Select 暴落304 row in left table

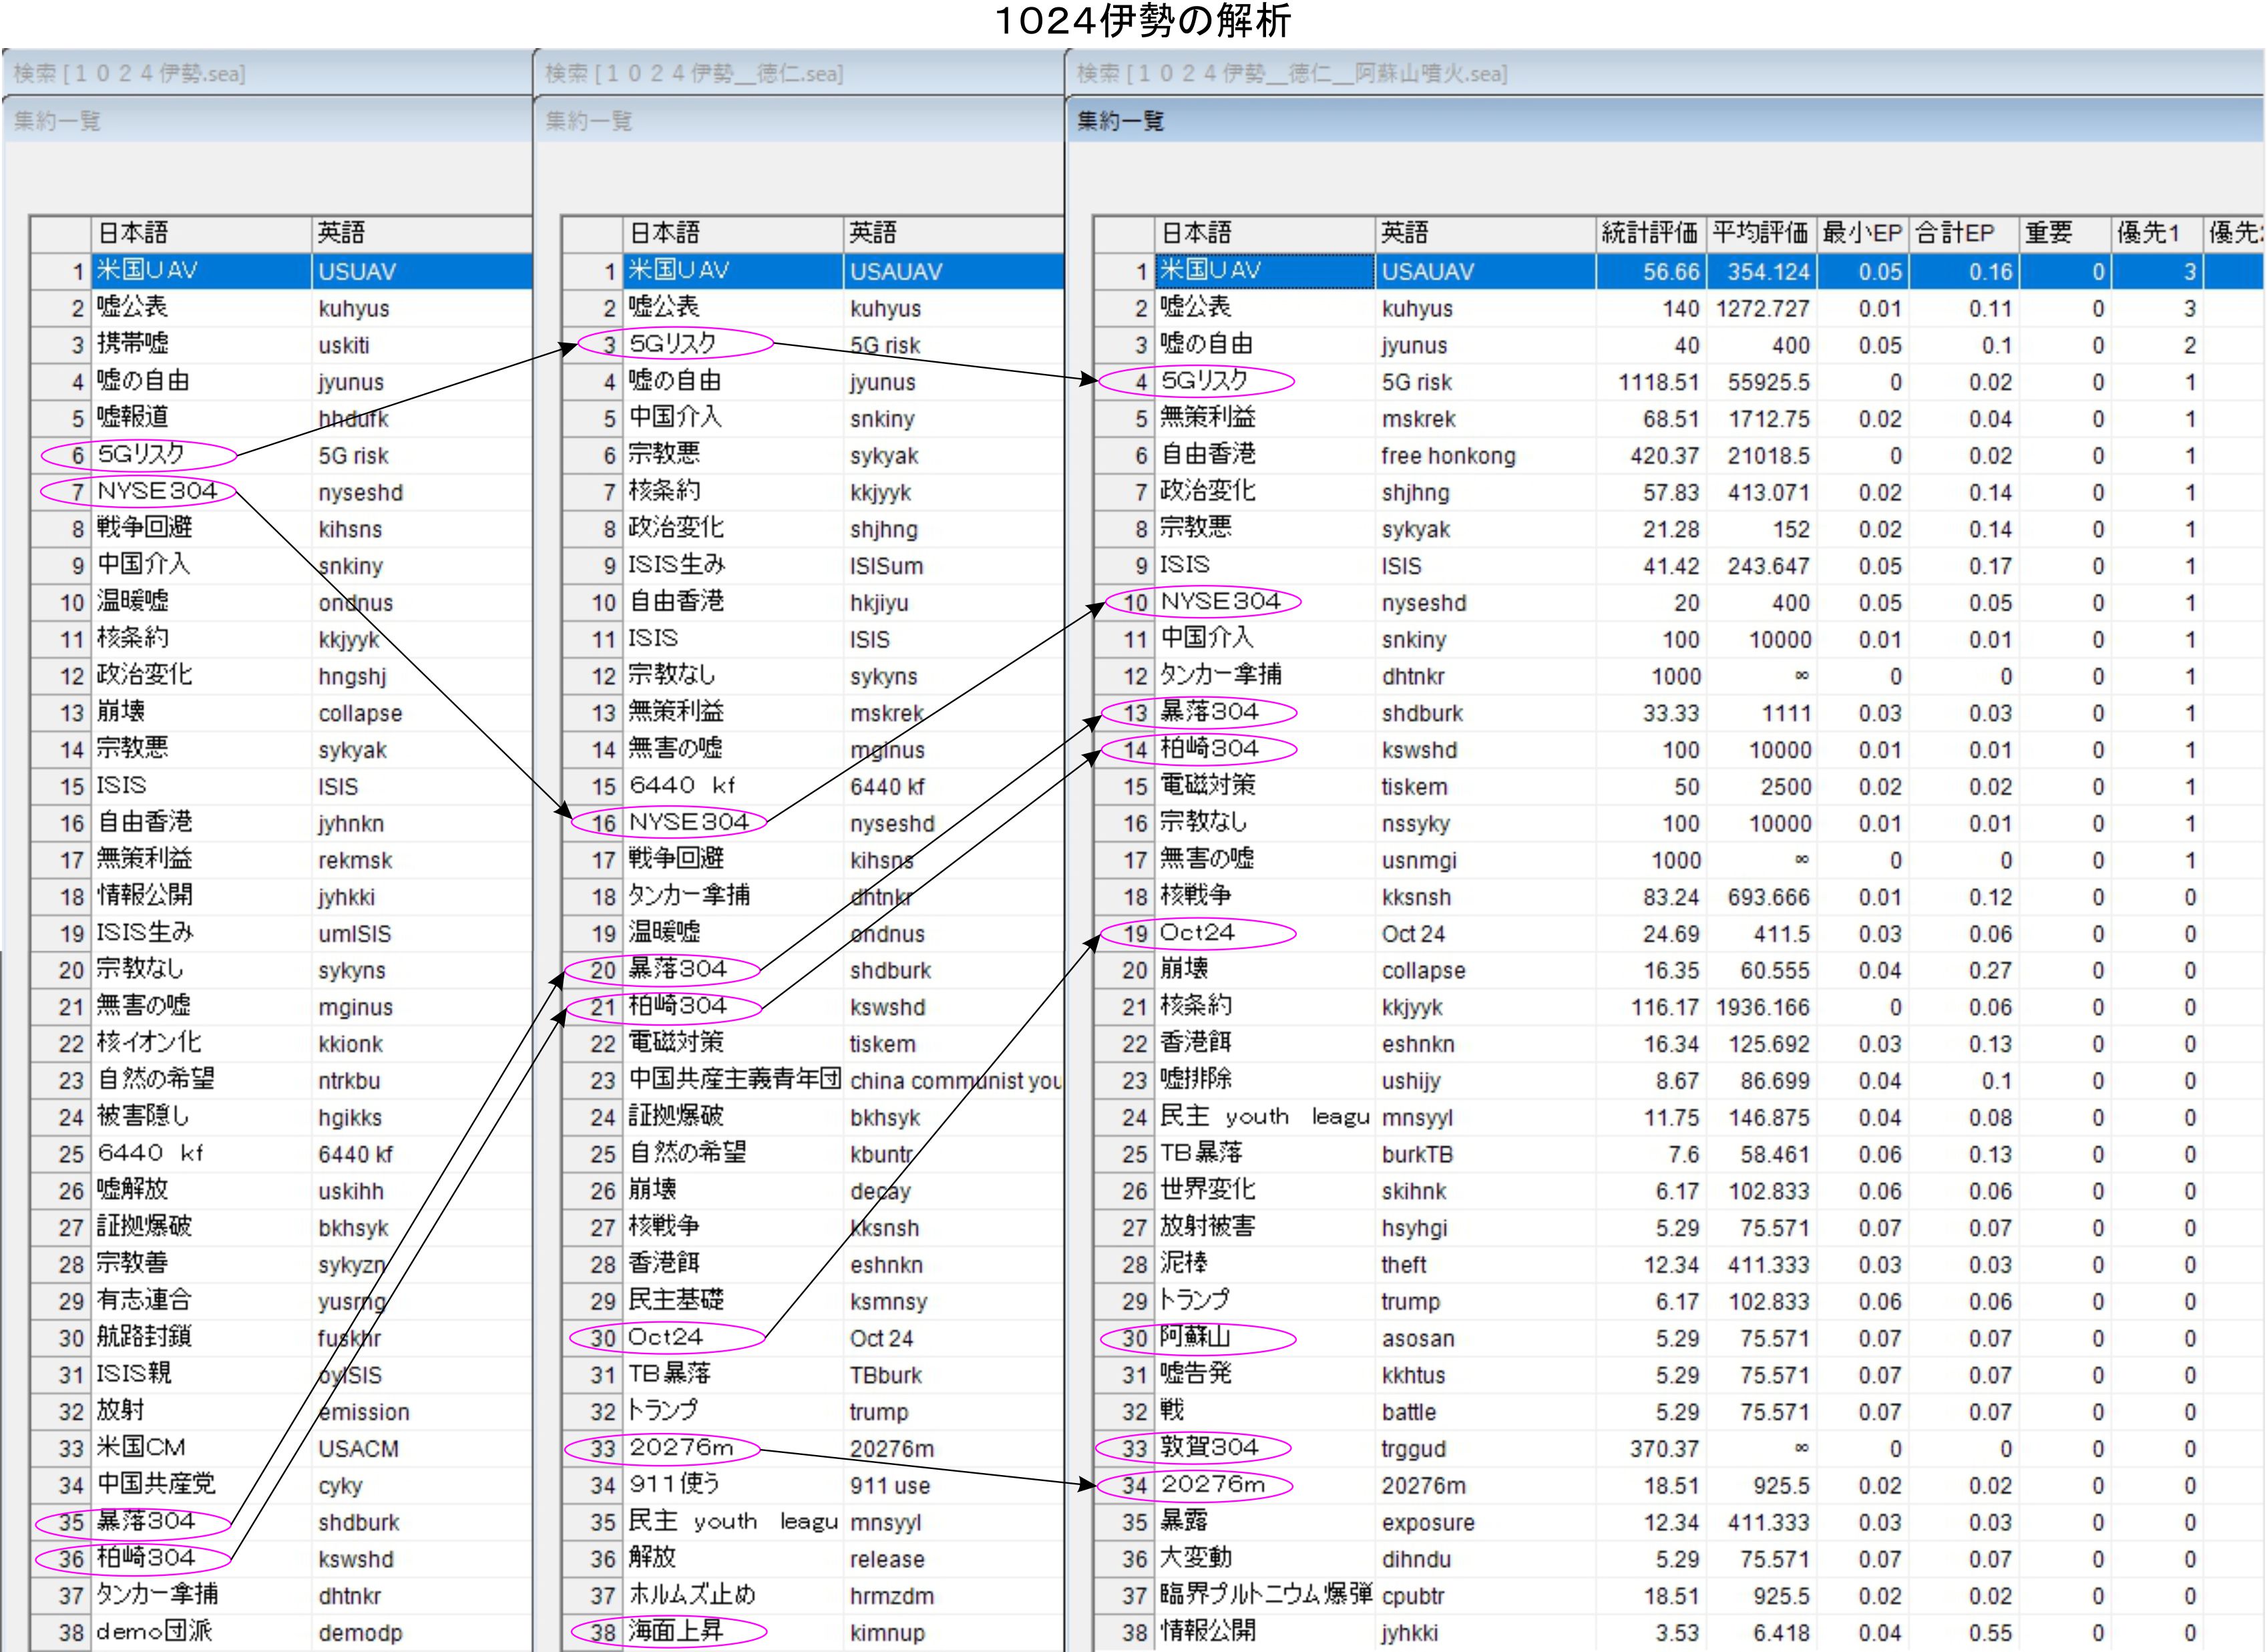(145, 1522)
